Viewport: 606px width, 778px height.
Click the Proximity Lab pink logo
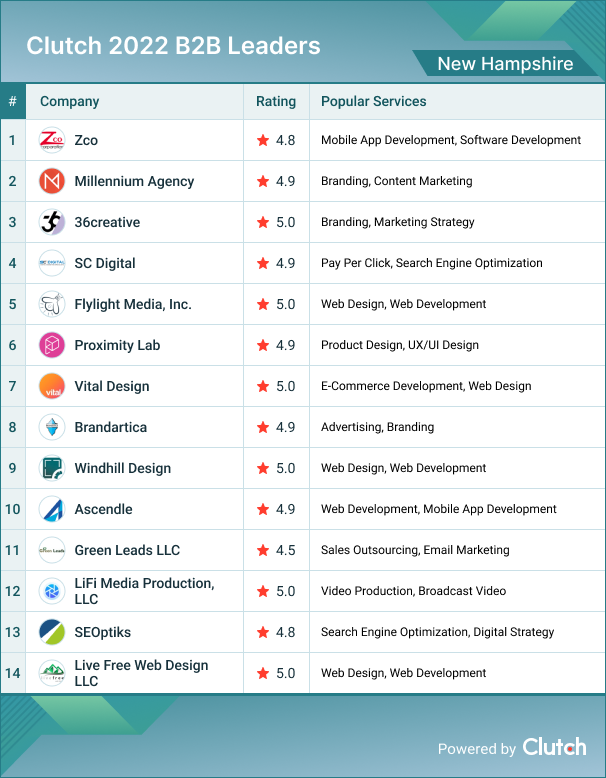click(x=52, y=345)
